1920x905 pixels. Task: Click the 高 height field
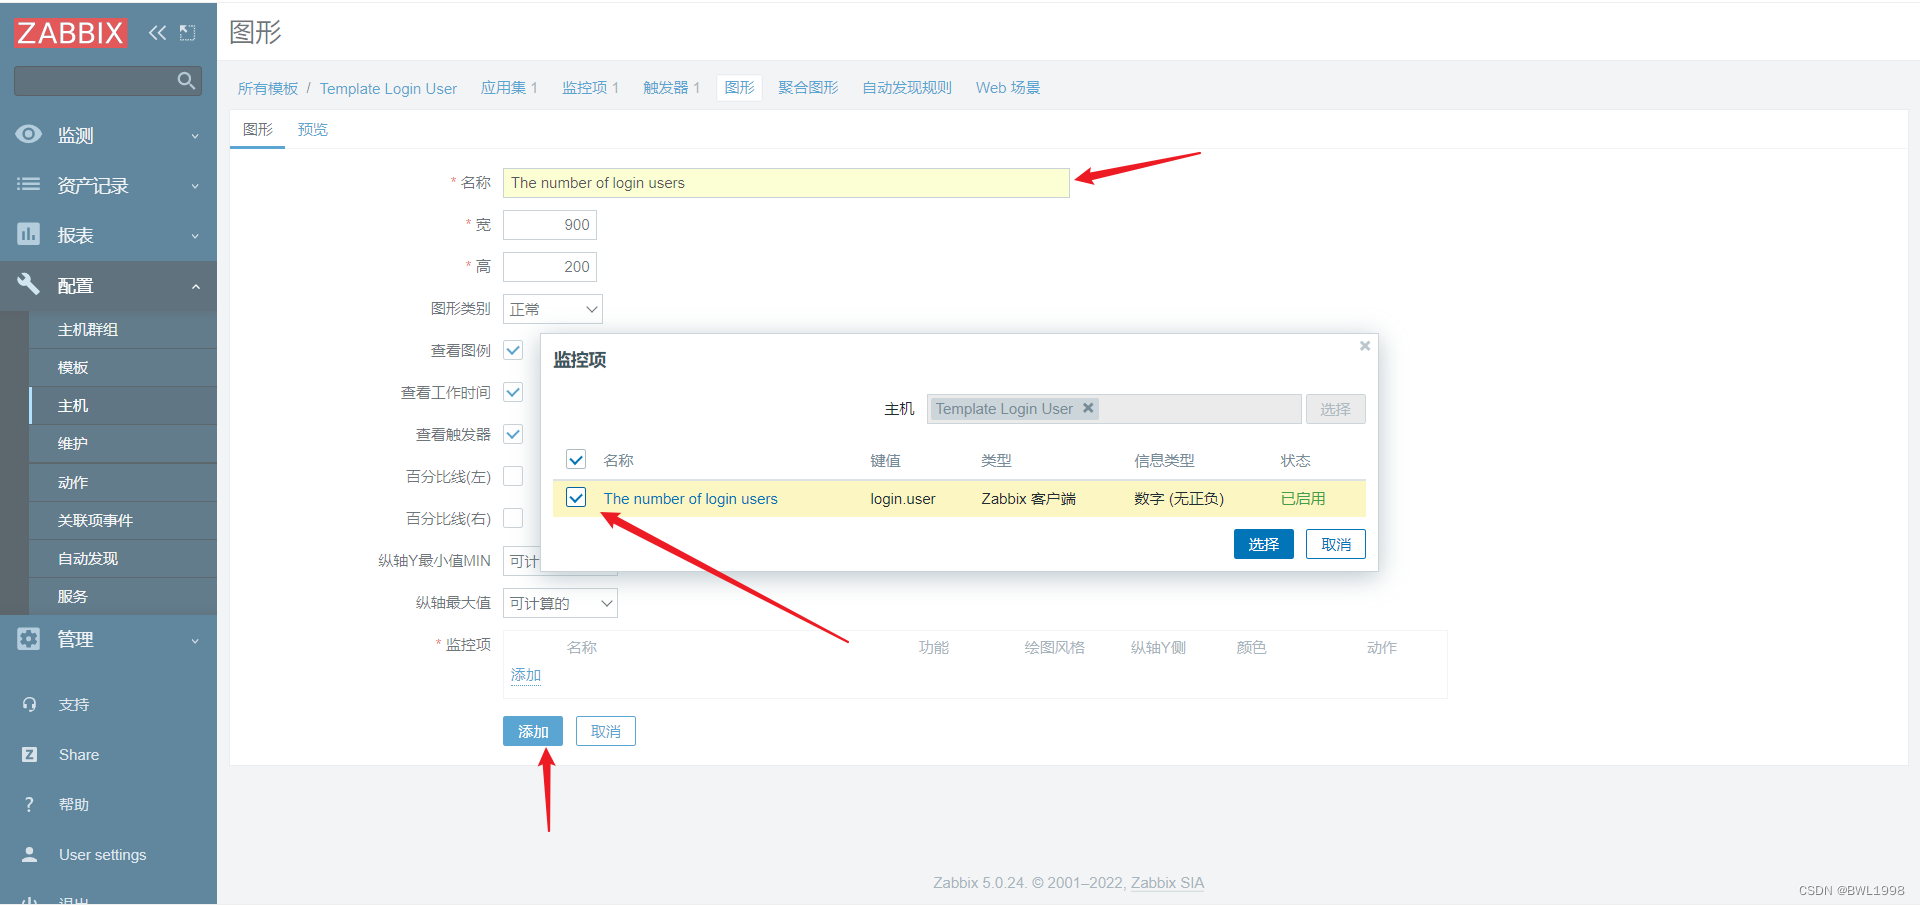pos(550,267)
